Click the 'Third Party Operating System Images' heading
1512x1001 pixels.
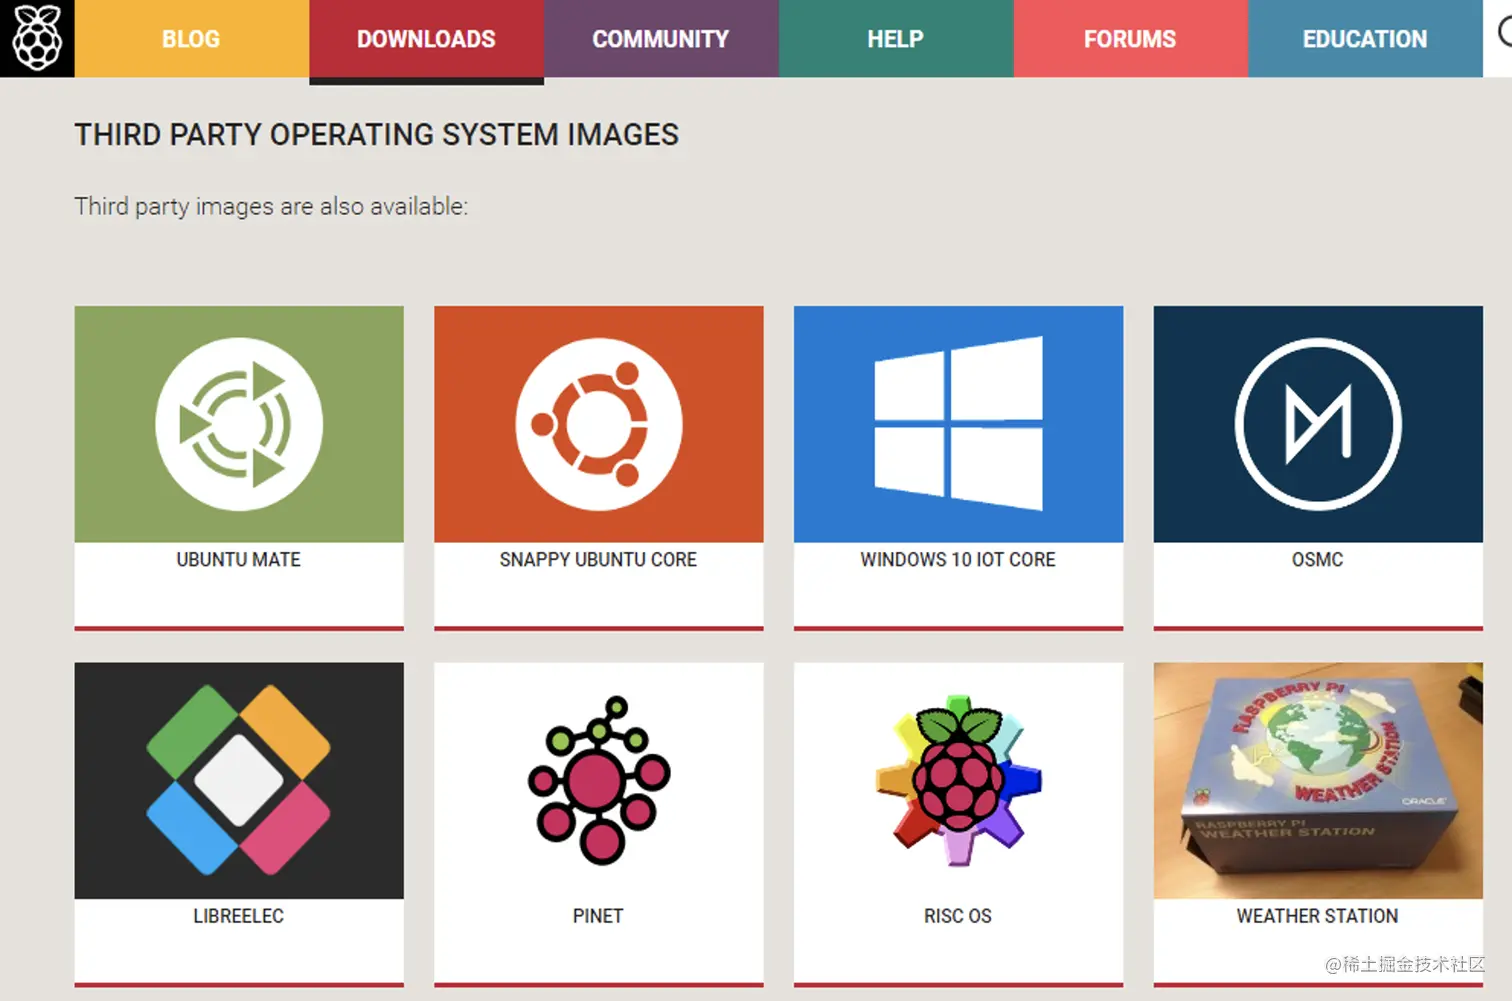[x=377, y=135]
